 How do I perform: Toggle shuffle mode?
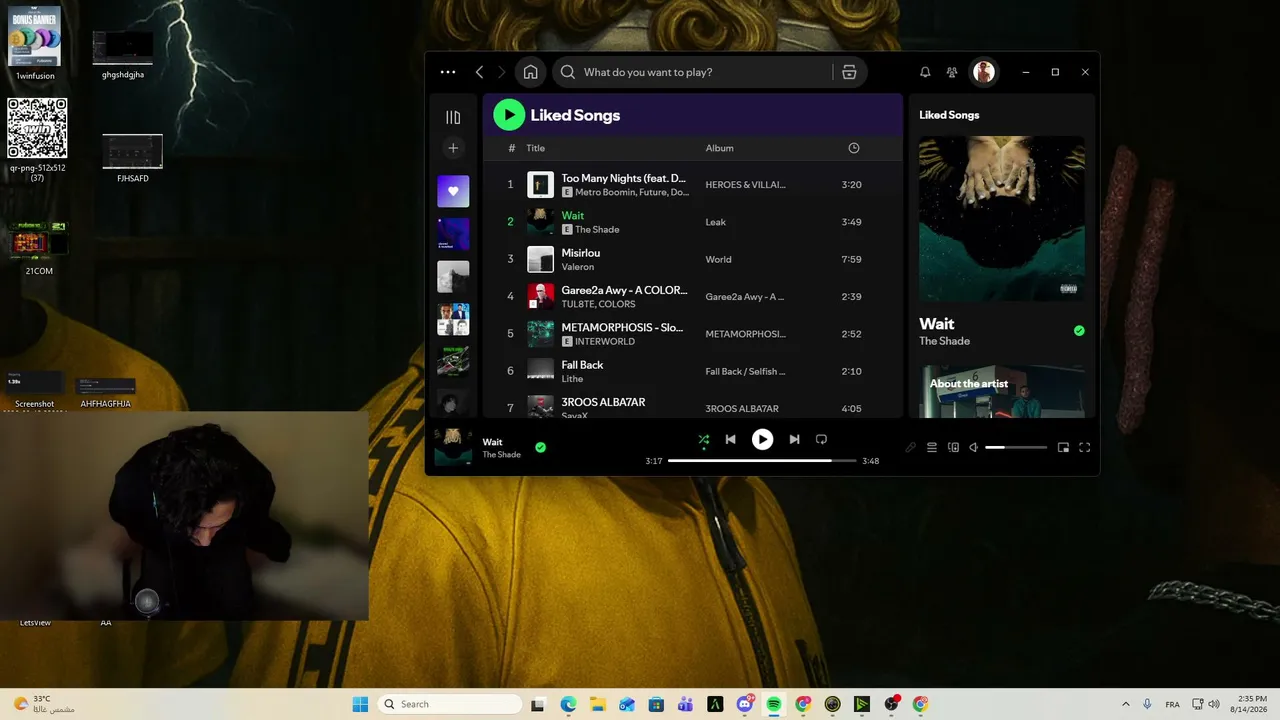pos(704,439)
